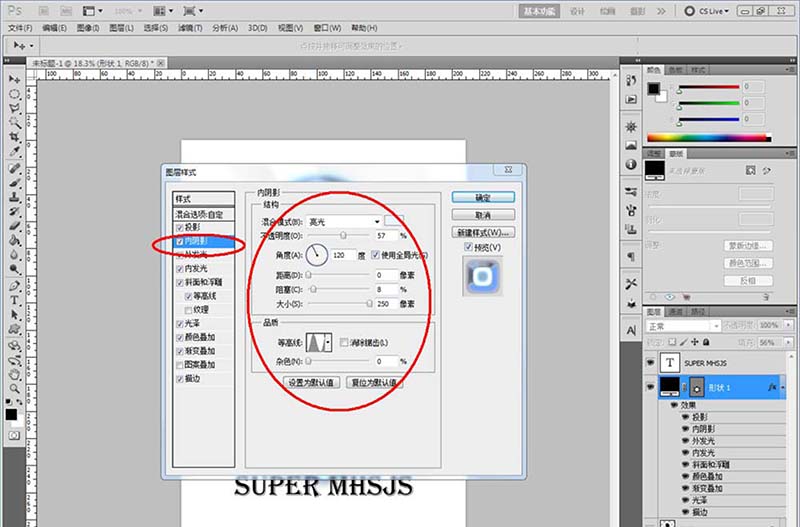Open the layer blend mode 正常 dropdown
The width and height of the screenshot is (800, 527).
click(x=683, y=326)
